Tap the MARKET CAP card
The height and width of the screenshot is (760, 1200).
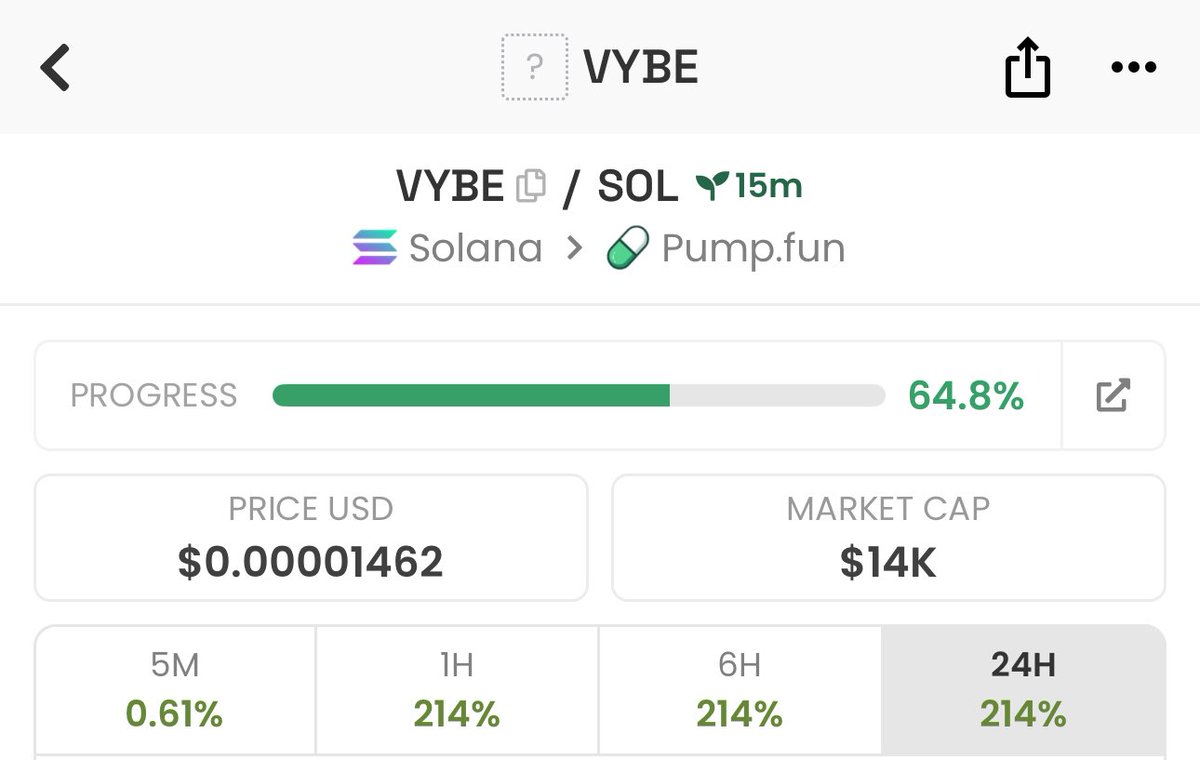pyautogui.click(x=888, y=537)
